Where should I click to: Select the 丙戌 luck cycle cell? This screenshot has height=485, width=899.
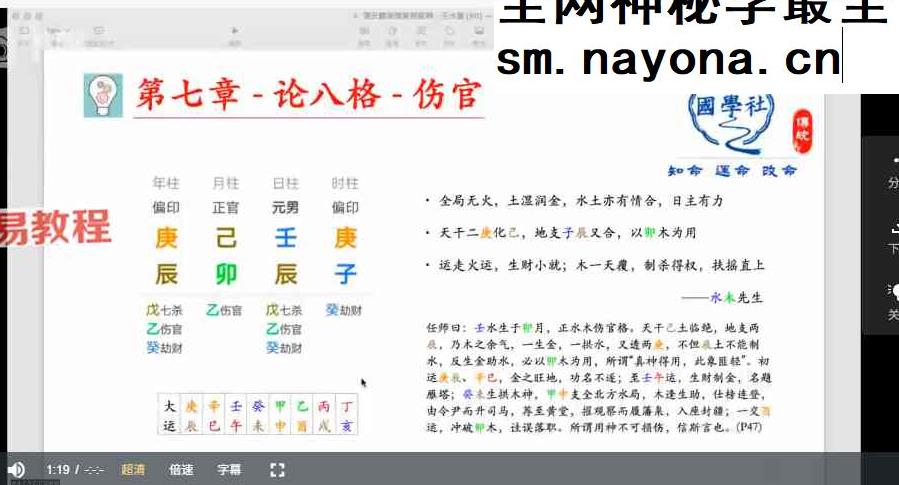pyautogui.click(x=324, y=415)
